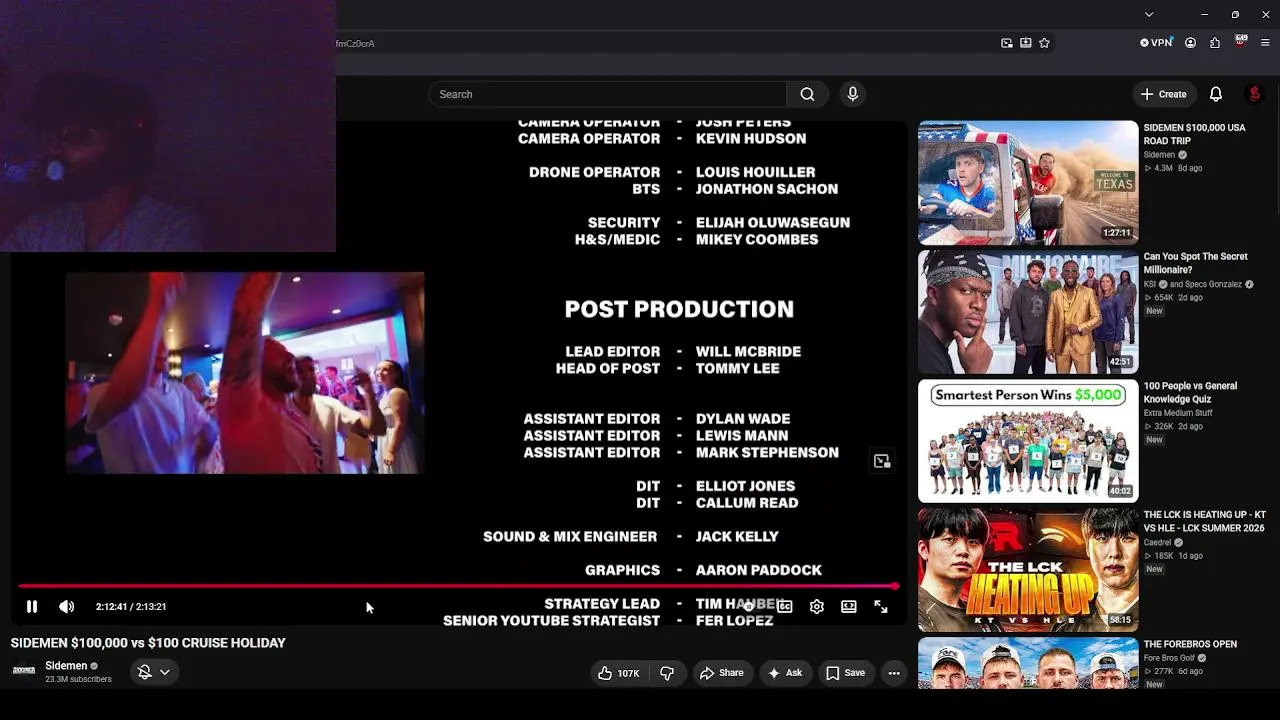This screenshot has height=720, width=1280.
Task: Click the 23.3M subscribers text
Action: pos(78,680)
